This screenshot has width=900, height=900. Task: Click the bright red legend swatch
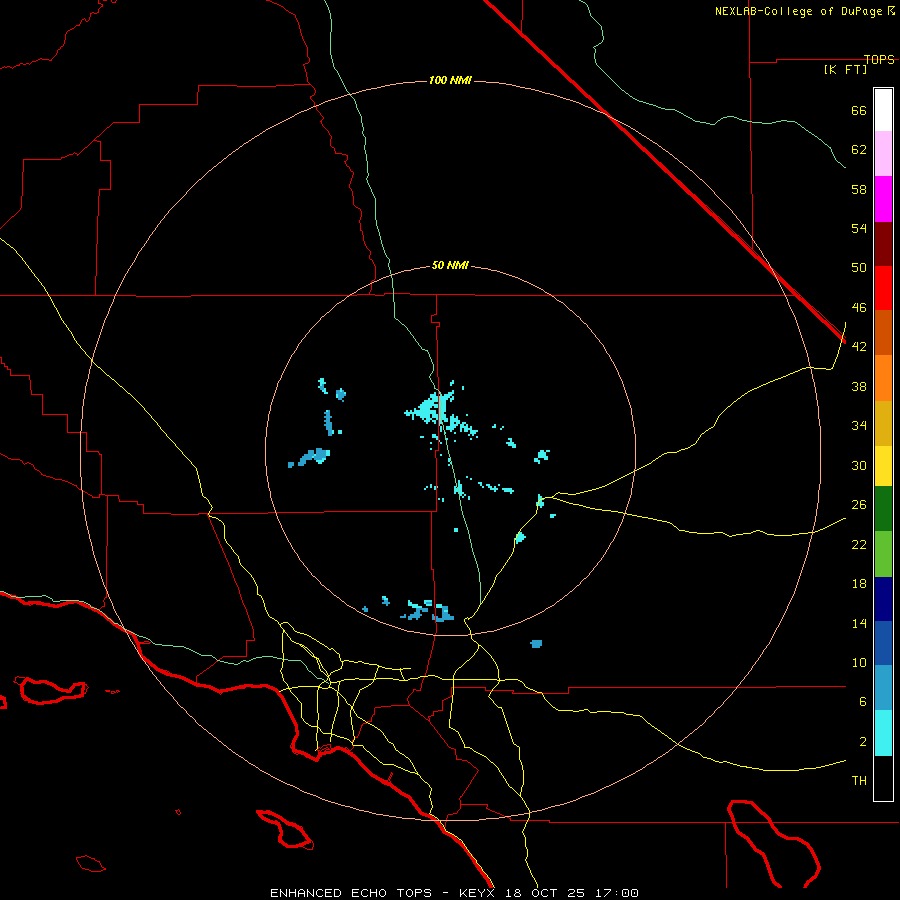pyautogui.click(x=883, y=288)
